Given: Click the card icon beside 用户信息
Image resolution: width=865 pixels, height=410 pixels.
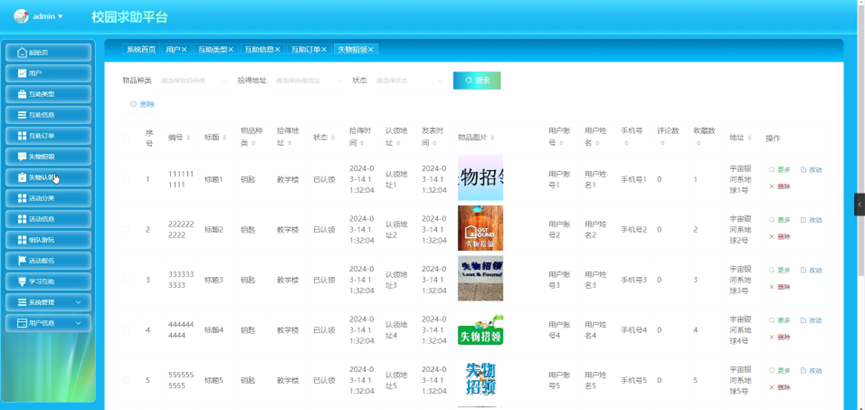Looking at the screenshot, I should [x=22, y=323].
